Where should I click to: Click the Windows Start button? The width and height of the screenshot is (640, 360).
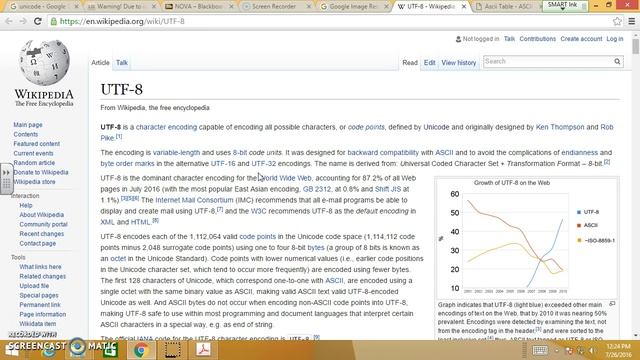(12, 350)
